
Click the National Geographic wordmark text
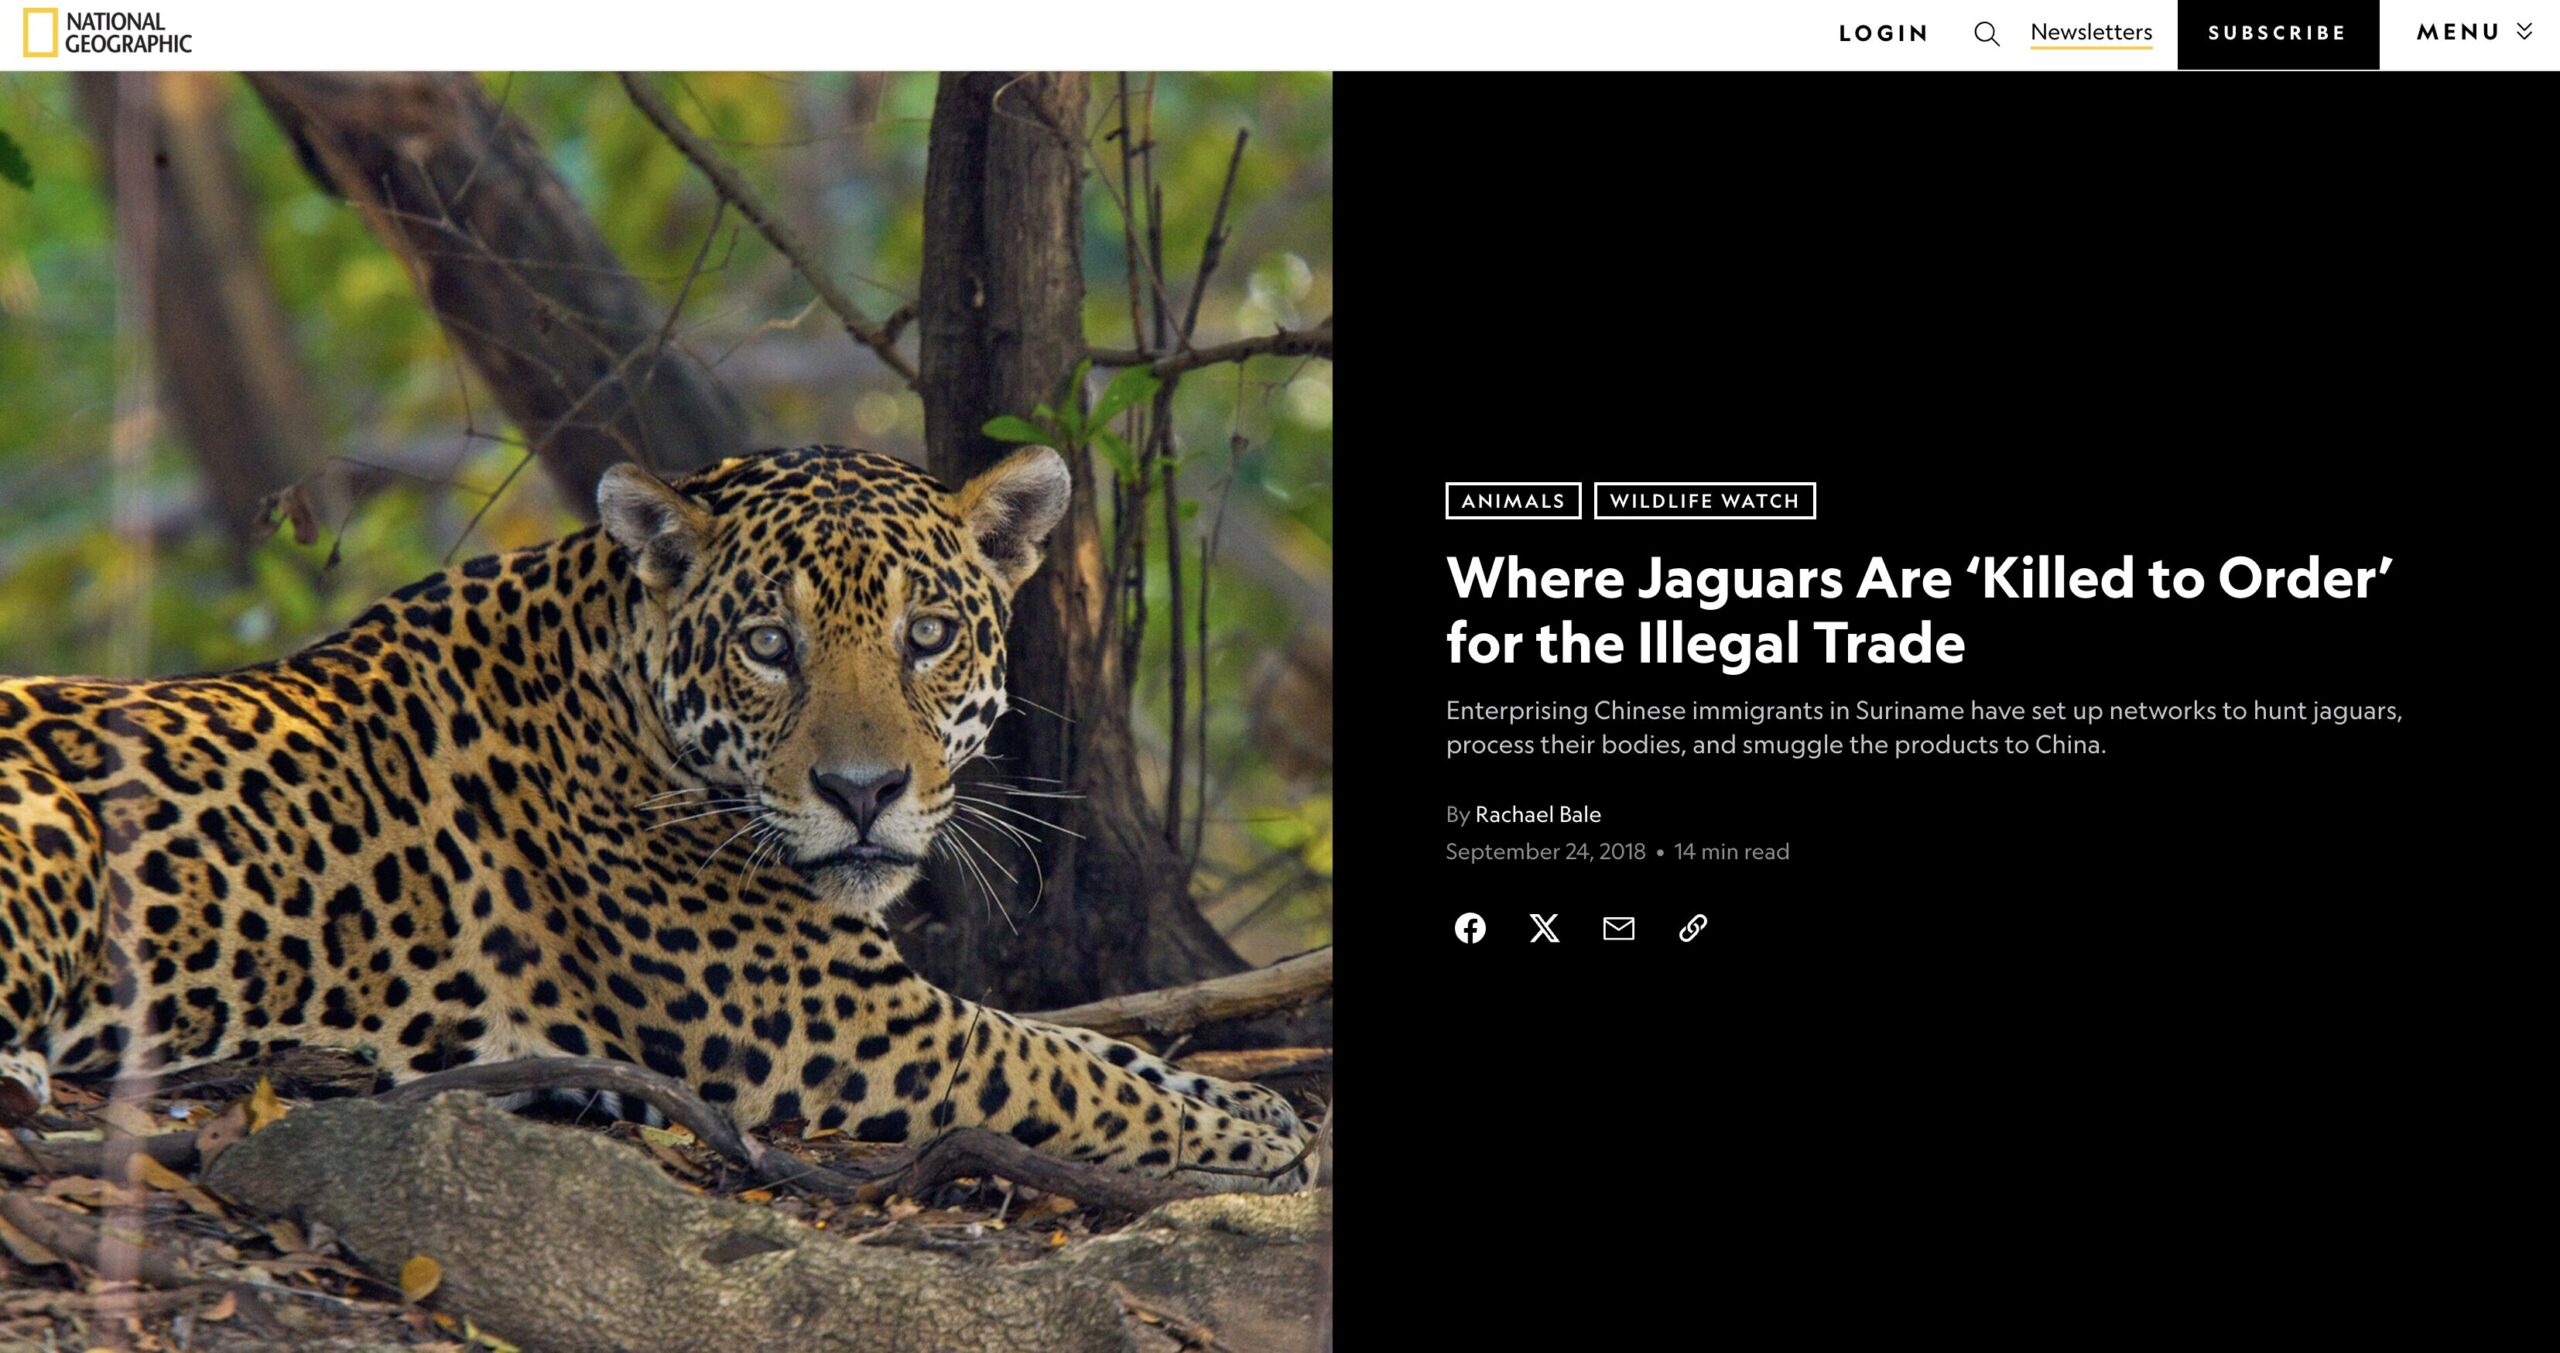click(128, 32)
